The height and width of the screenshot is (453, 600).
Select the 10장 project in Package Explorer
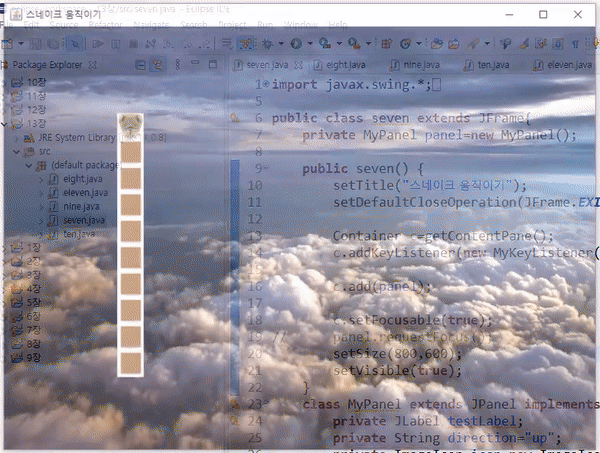pos(36,82)
